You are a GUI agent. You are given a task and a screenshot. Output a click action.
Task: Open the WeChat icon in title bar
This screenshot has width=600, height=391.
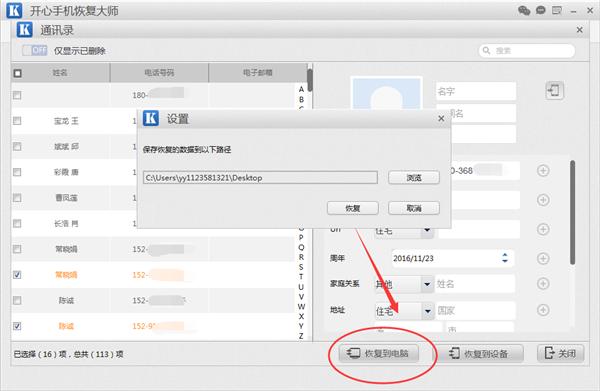tap(524, 10)
